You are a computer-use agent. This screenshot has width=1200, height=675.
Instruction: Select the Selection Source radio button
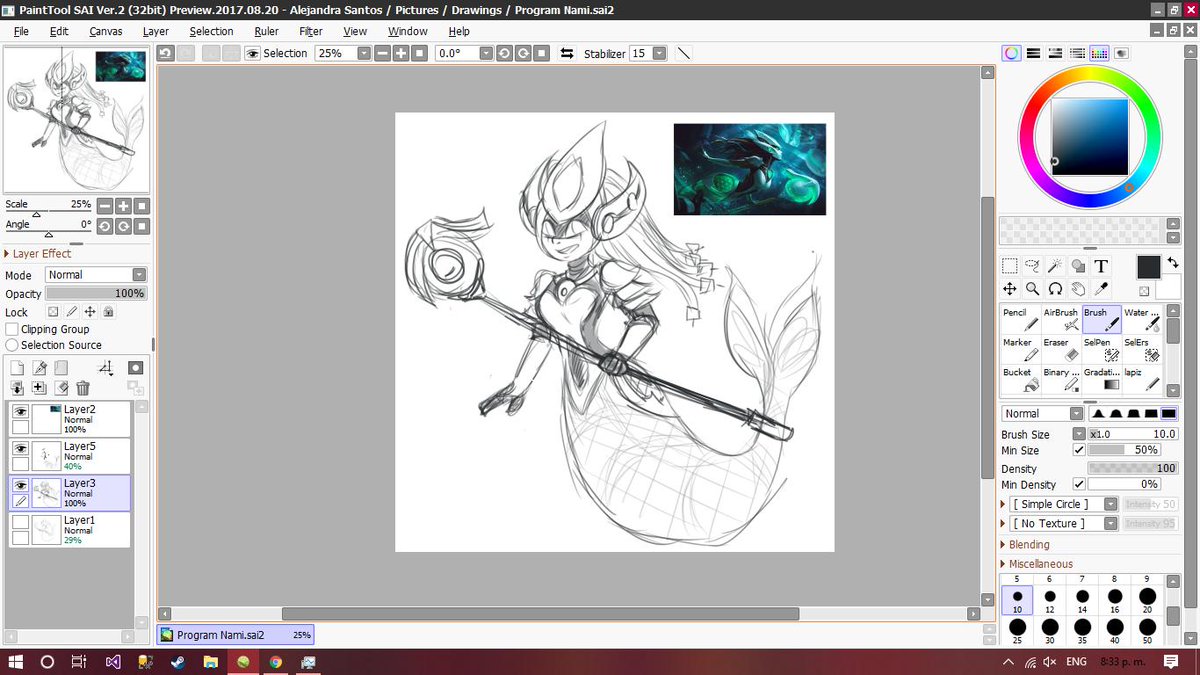[12, 345]
